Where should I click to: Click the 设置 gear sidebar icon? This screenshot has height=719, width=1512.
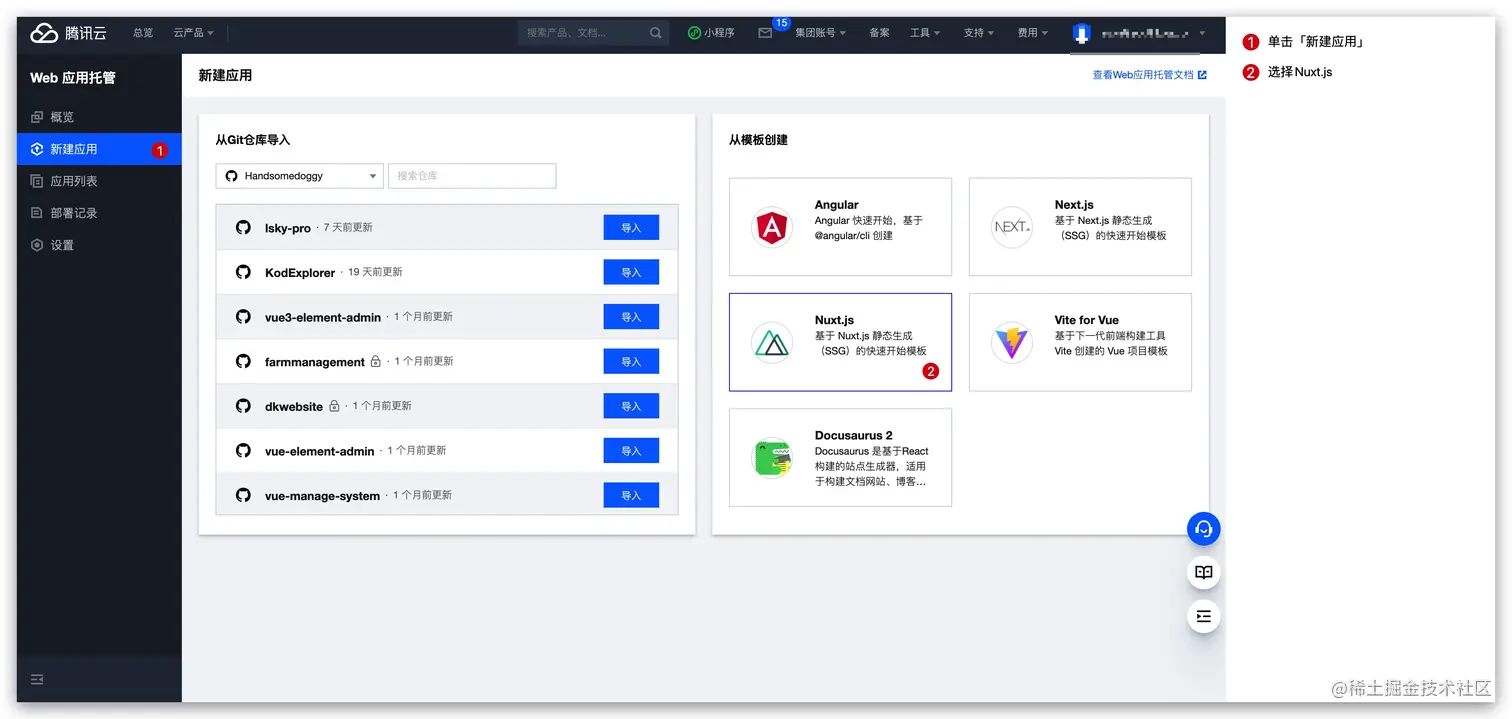[x=37, y=245]
